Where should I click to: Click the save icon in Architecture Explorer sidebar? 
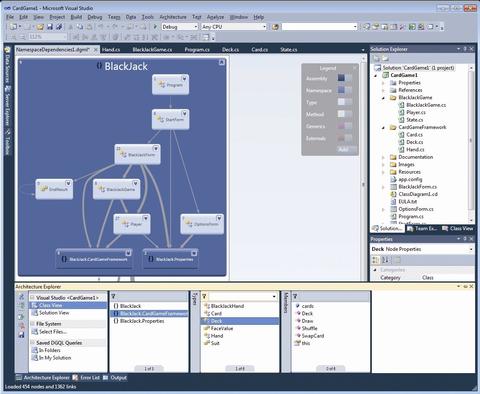pyautogui.click(x=22, y=334)
